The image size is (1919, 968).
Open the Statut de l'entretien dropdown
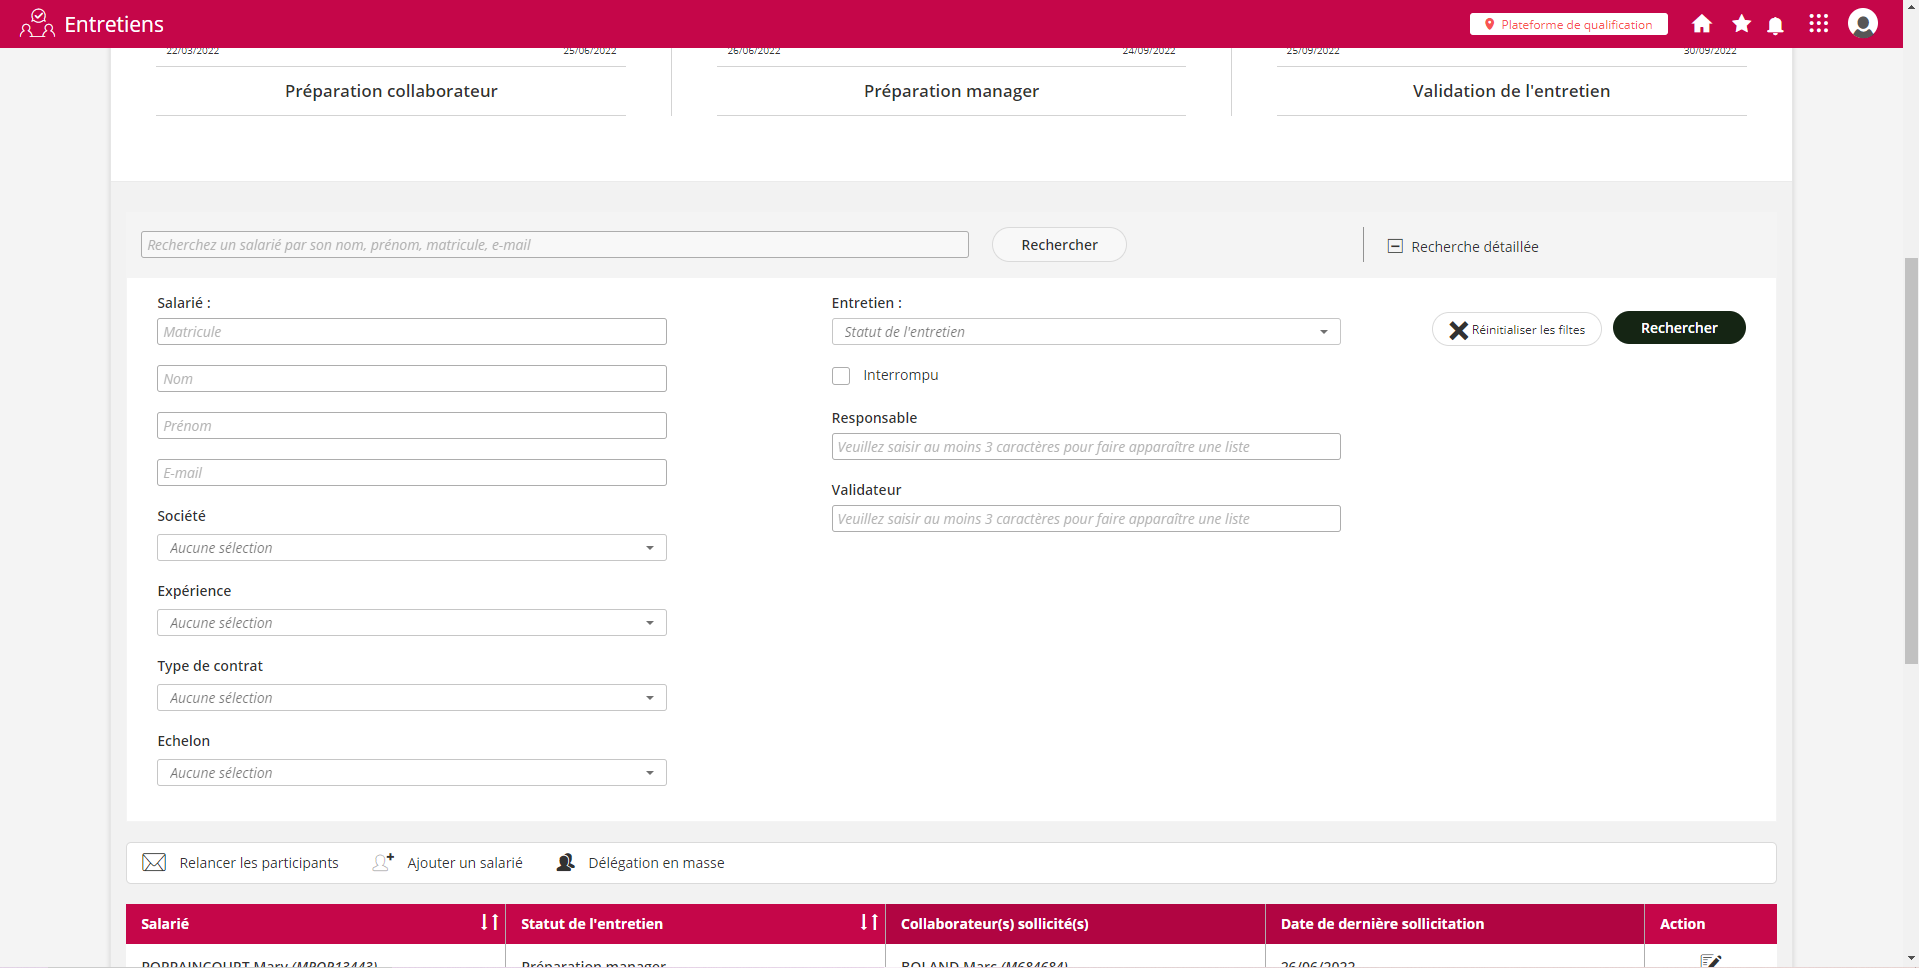1085,332
